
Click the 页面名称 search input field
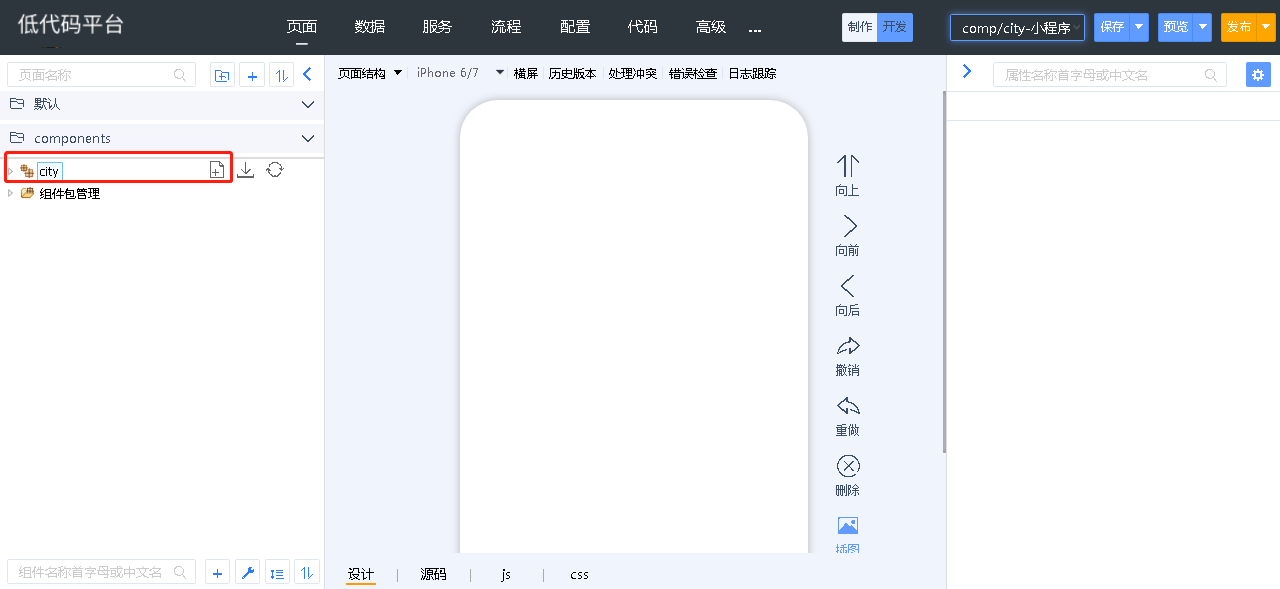pos(95,75)
